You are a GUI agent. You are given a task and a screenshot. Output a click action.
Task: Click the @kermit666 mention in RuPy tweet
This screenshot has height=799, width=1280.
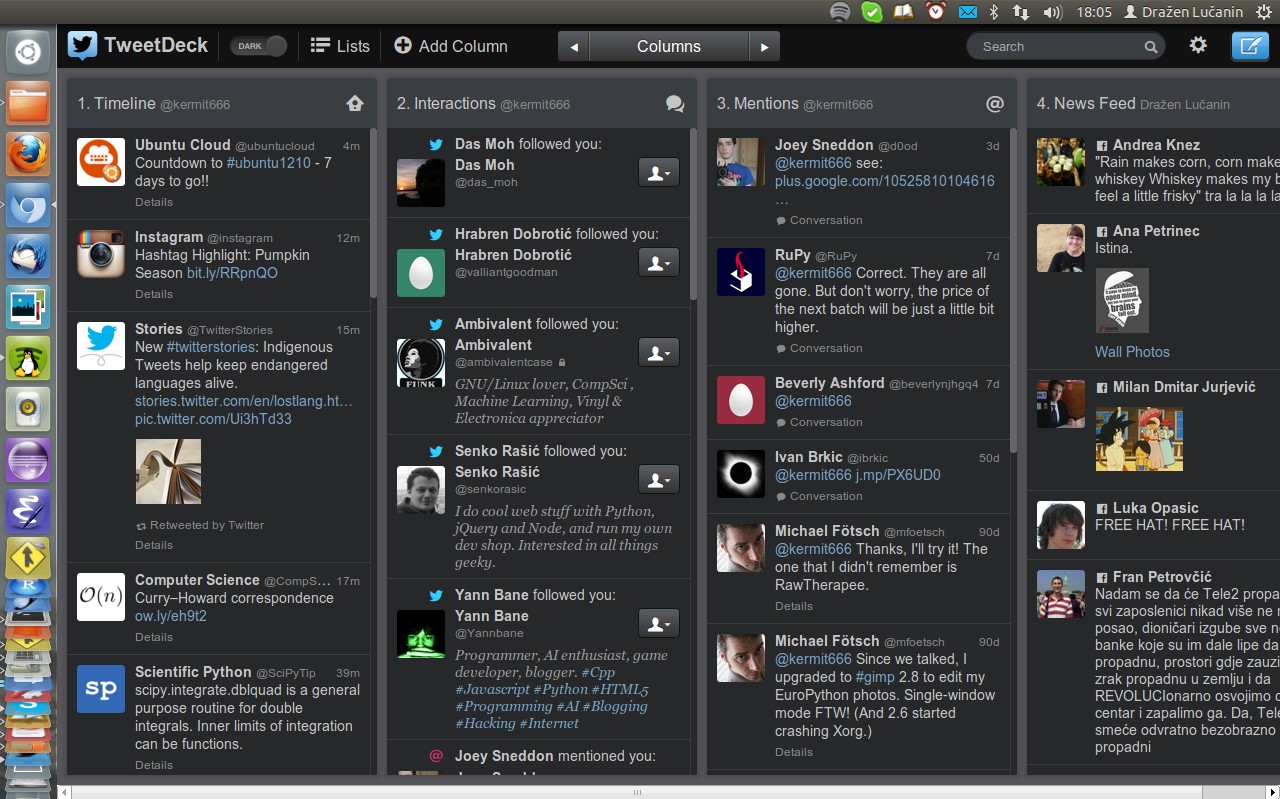pos(813,273)
